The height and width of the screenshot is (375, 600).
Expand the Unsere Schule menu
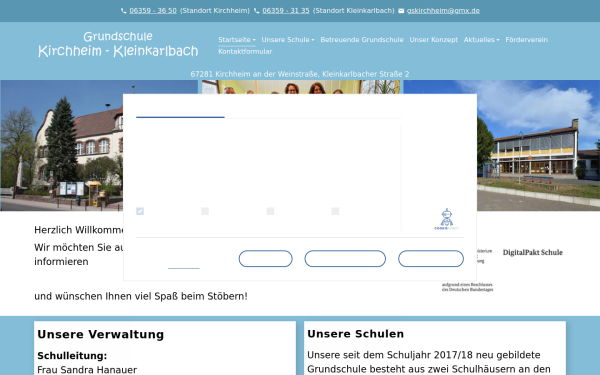click(x=288, y=39)
